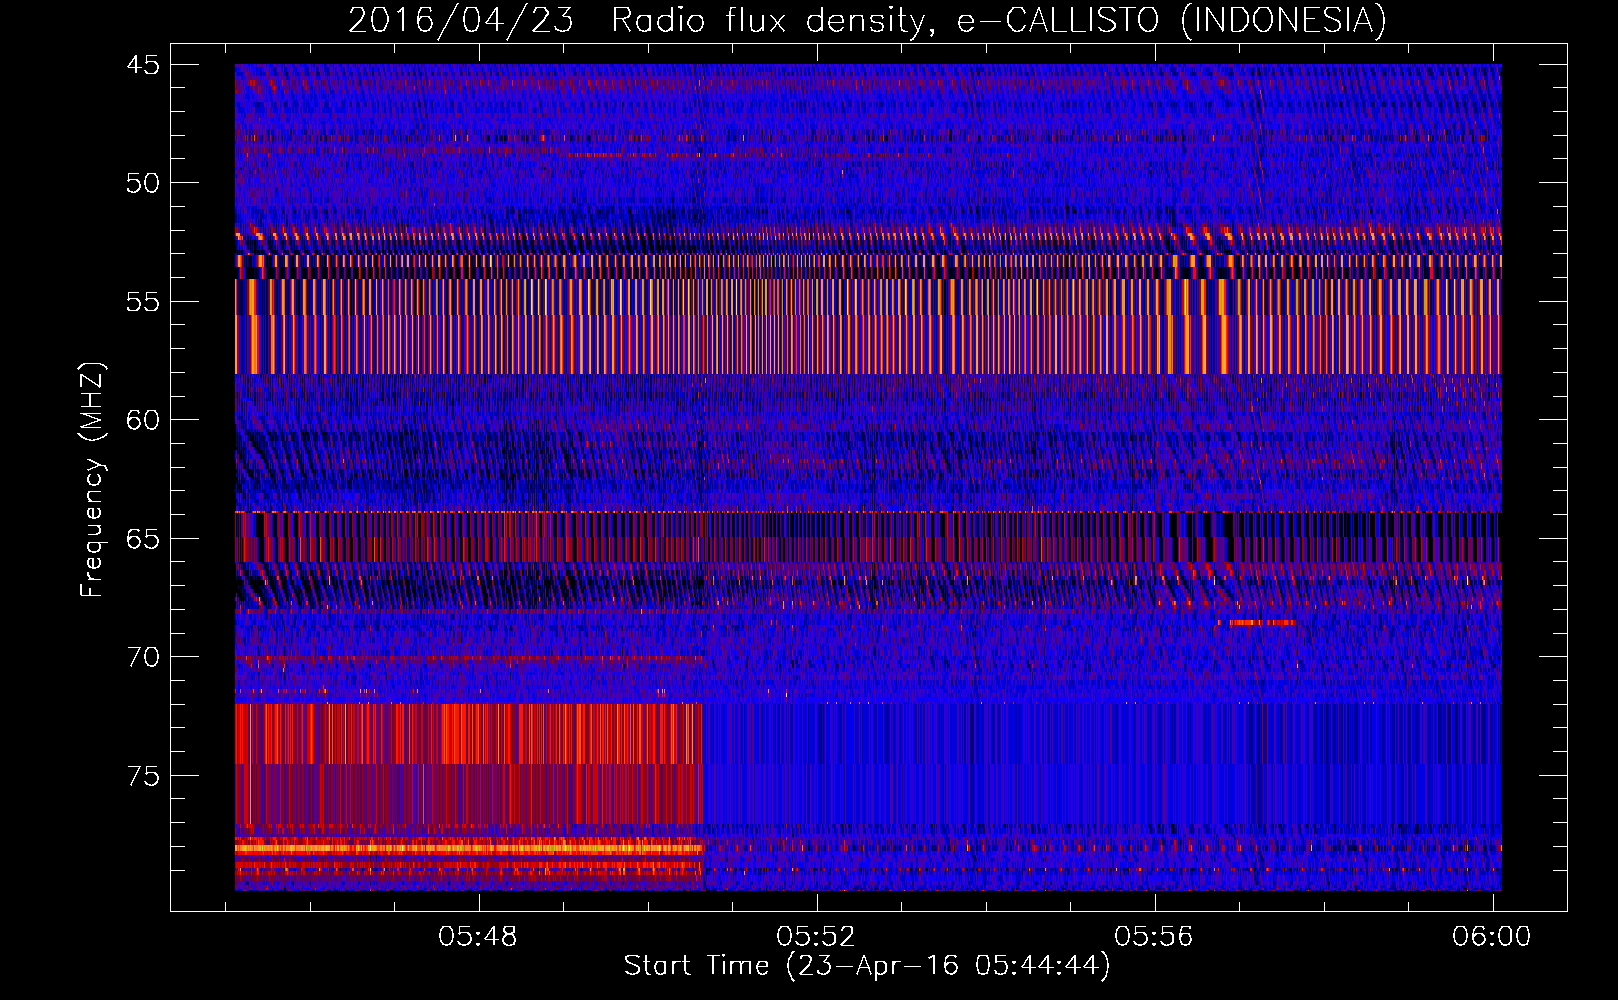The height and width of the screenshot is (1000, 1618).
Task: Click the short red burst near 68.5 MHz
Action: [x=1257, y=622]
